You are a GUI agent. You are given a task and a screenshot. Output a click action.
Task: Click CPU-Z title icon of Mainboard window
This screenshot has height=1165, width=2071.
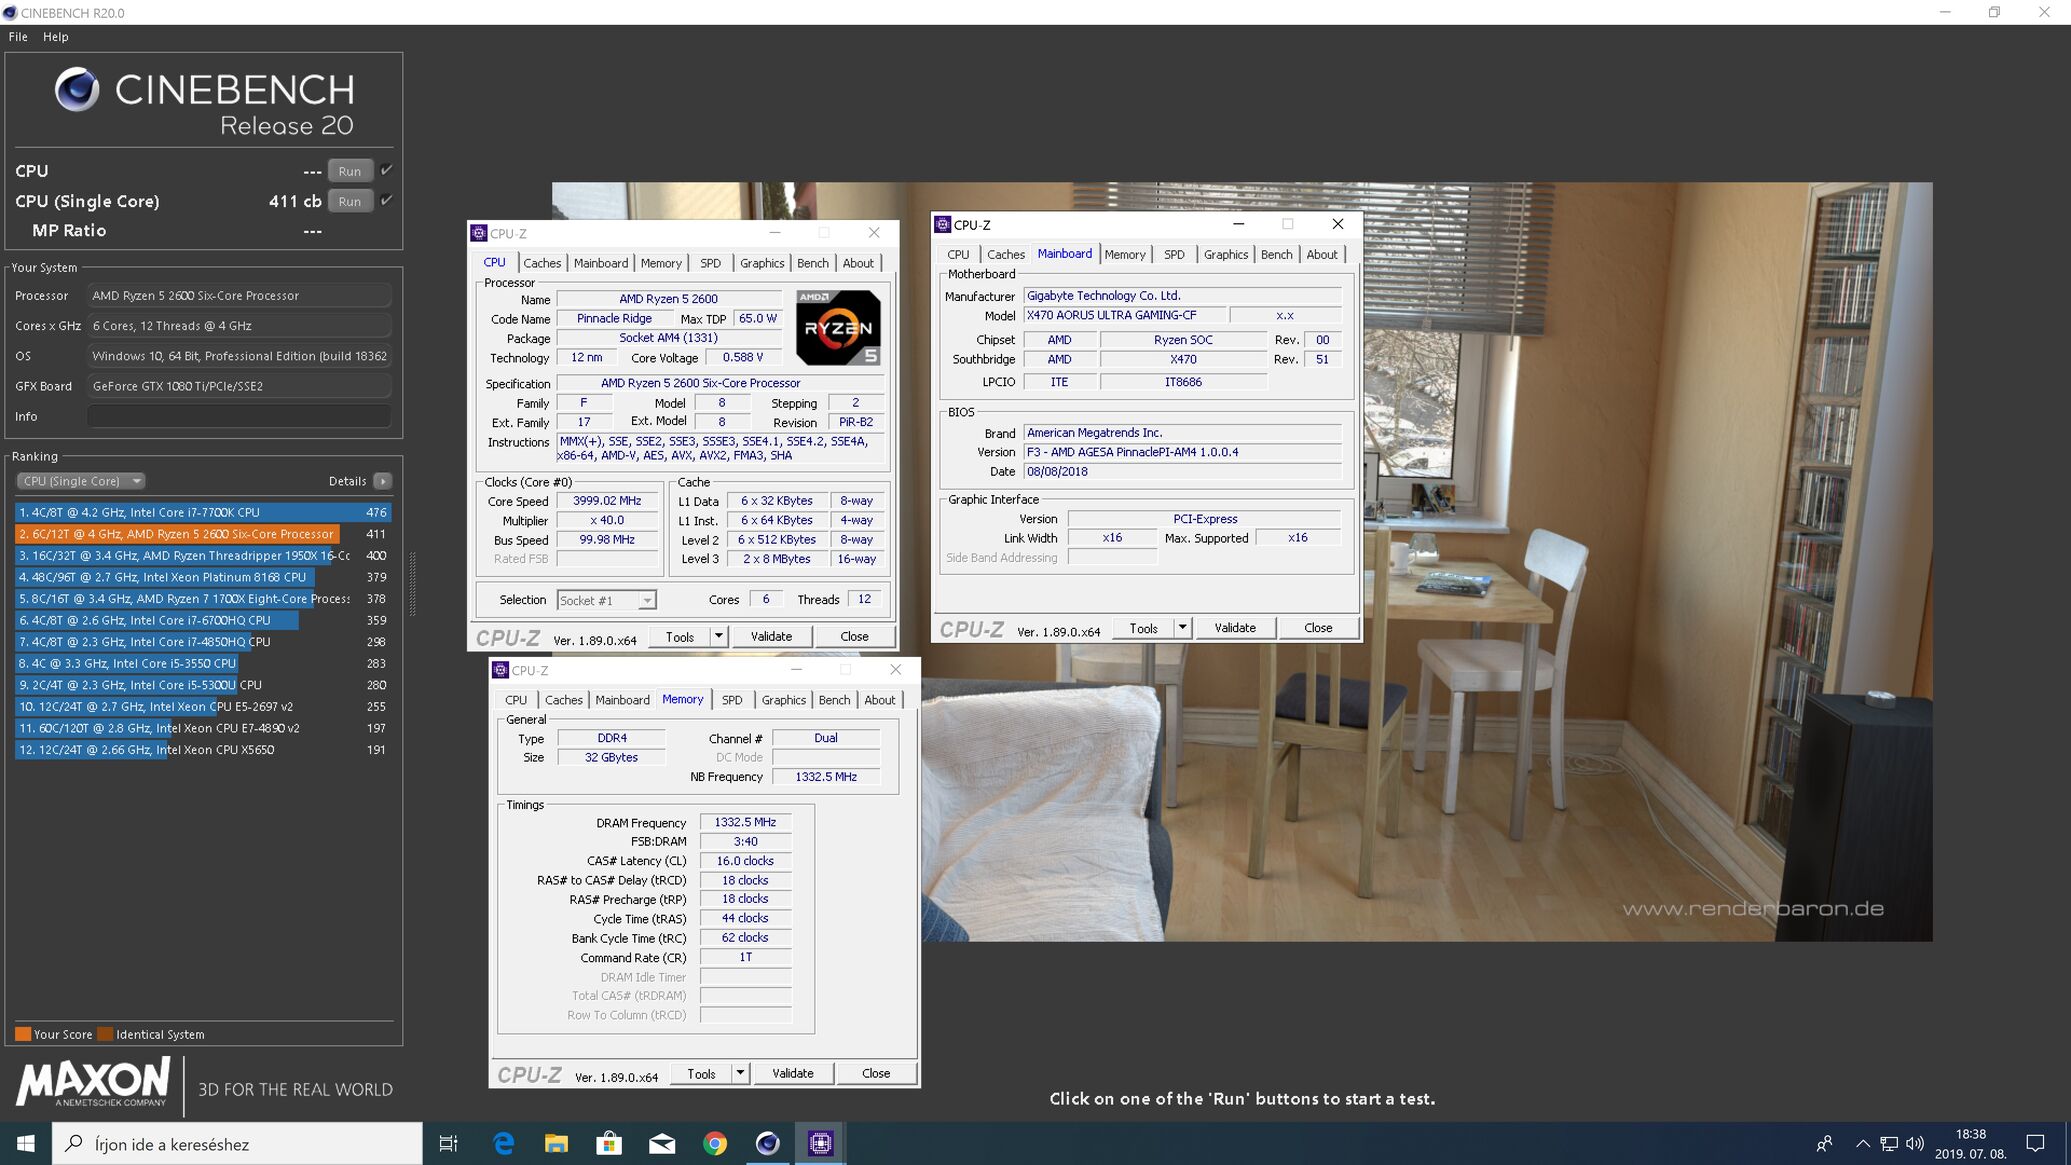point(942,224)
